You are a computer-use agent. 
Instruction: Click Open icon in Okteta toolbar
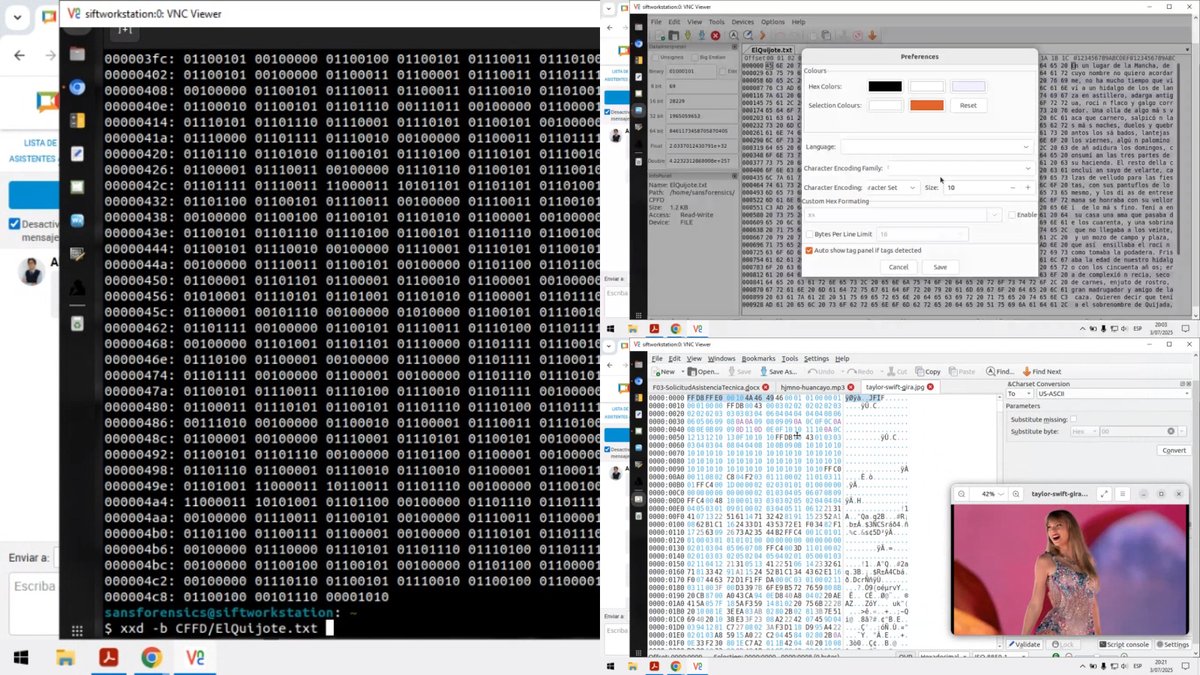point(692,371)
